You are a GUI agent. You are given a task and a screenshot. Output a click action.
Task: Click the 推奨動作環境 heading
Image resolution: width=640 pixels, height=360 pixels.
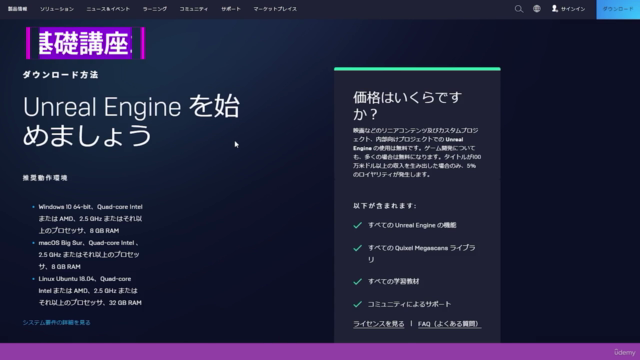click(x=45, y=178)
